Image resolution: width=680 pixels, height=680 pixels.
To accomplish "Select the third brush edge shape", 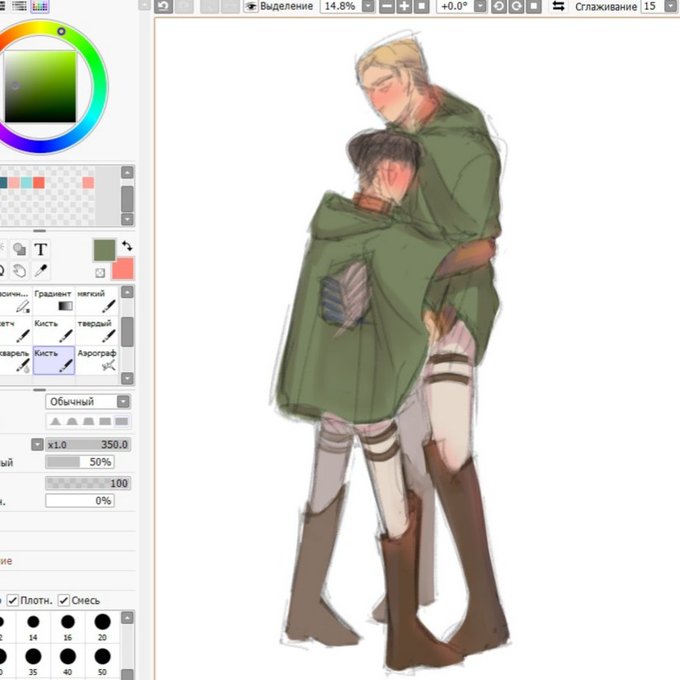I will (x=88, y=421).
